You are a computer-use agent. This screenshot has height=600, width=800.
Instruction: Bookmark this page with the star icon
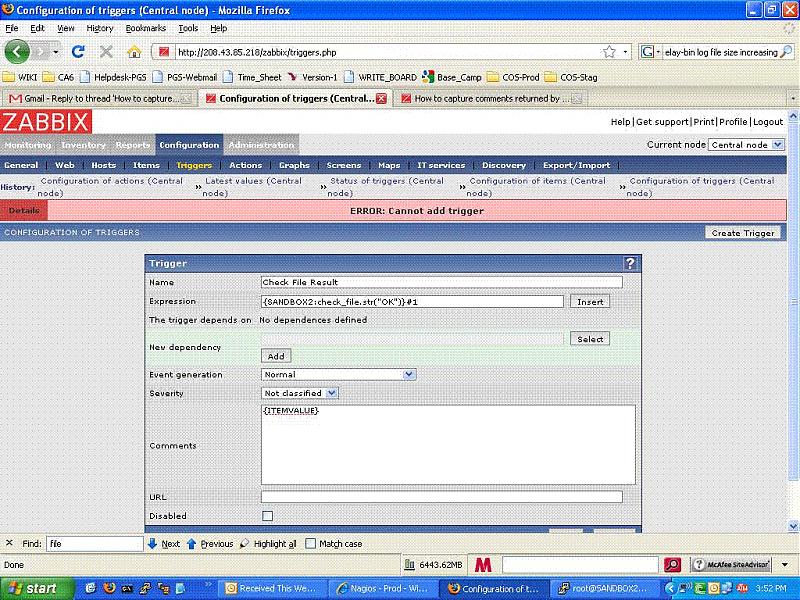(609, 51)
